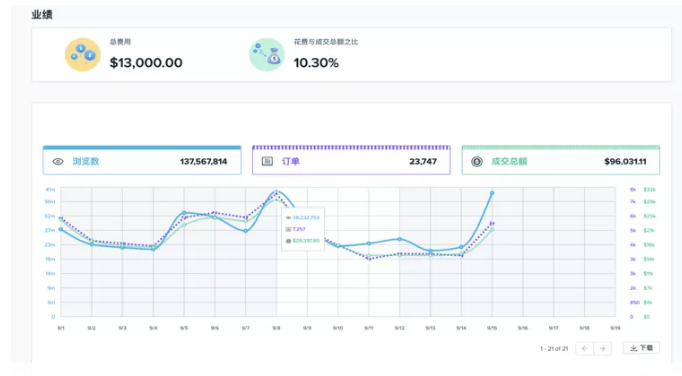Click the 7,257 orders value in the tooltip
The height and width of the screenshot is (376, 682).
[x=299, y=229]
